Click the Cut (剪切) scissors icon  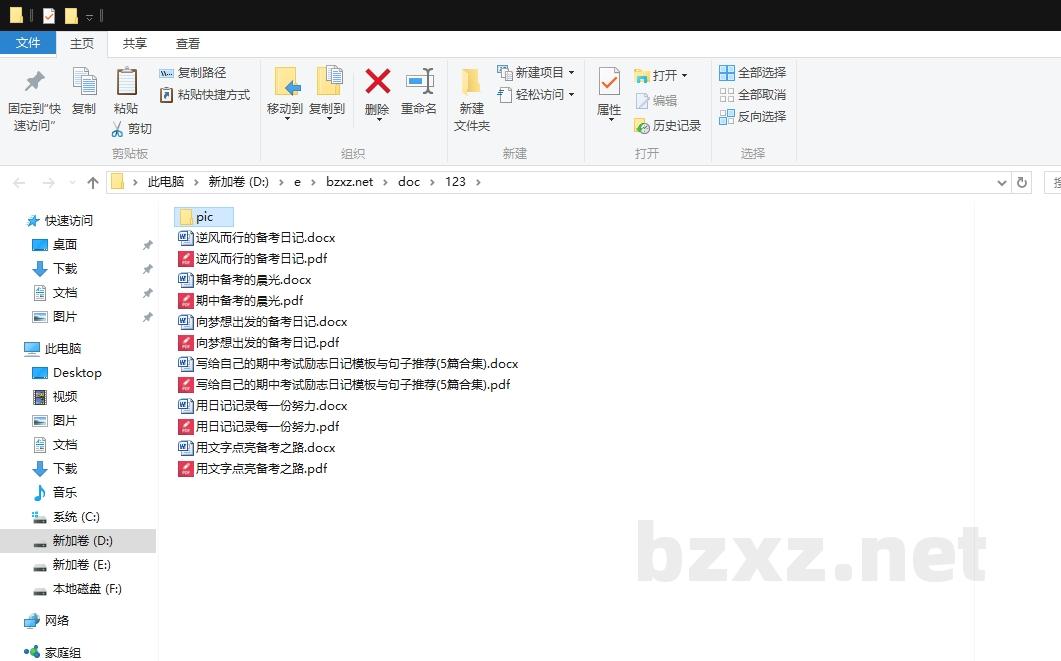click(x=117, y=129)
